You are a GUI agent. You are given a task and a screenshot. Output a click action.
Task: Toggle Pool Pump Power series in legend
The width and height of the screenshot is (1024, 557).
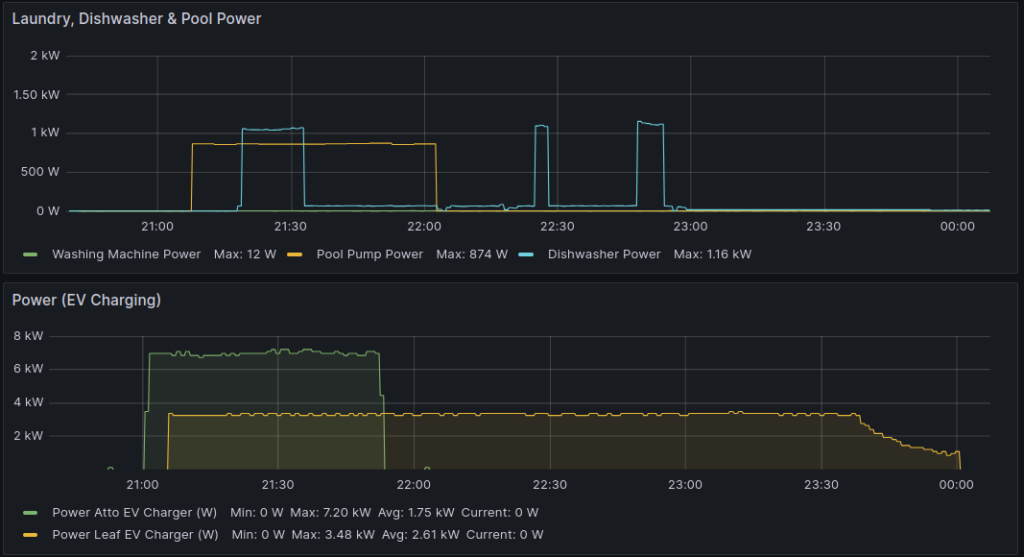(x=370, y=255)
